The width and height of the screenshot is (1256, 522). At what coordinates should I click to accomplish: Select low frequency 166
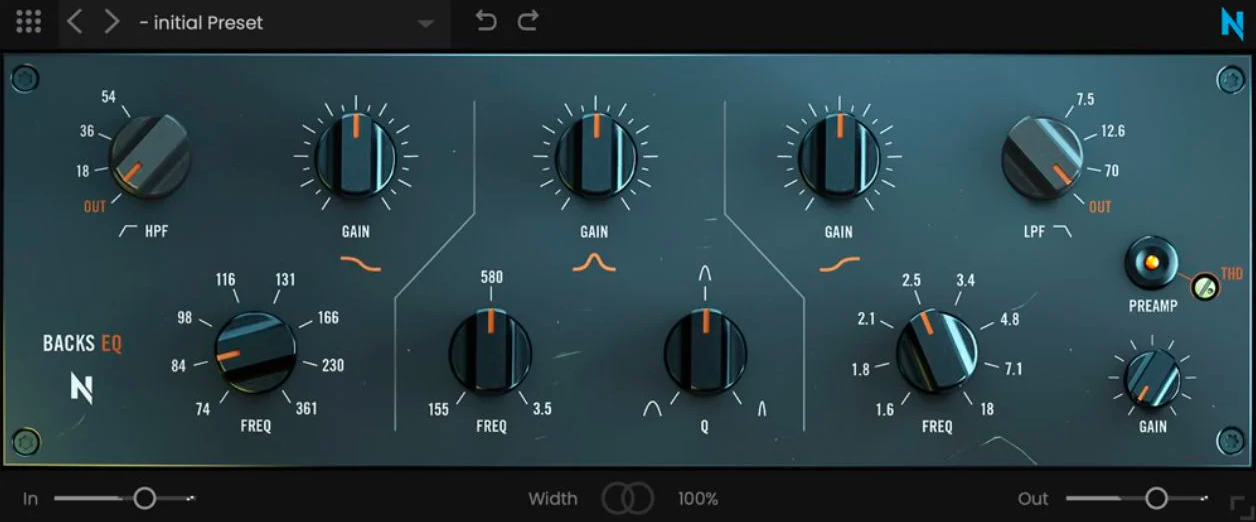[328, 318]
